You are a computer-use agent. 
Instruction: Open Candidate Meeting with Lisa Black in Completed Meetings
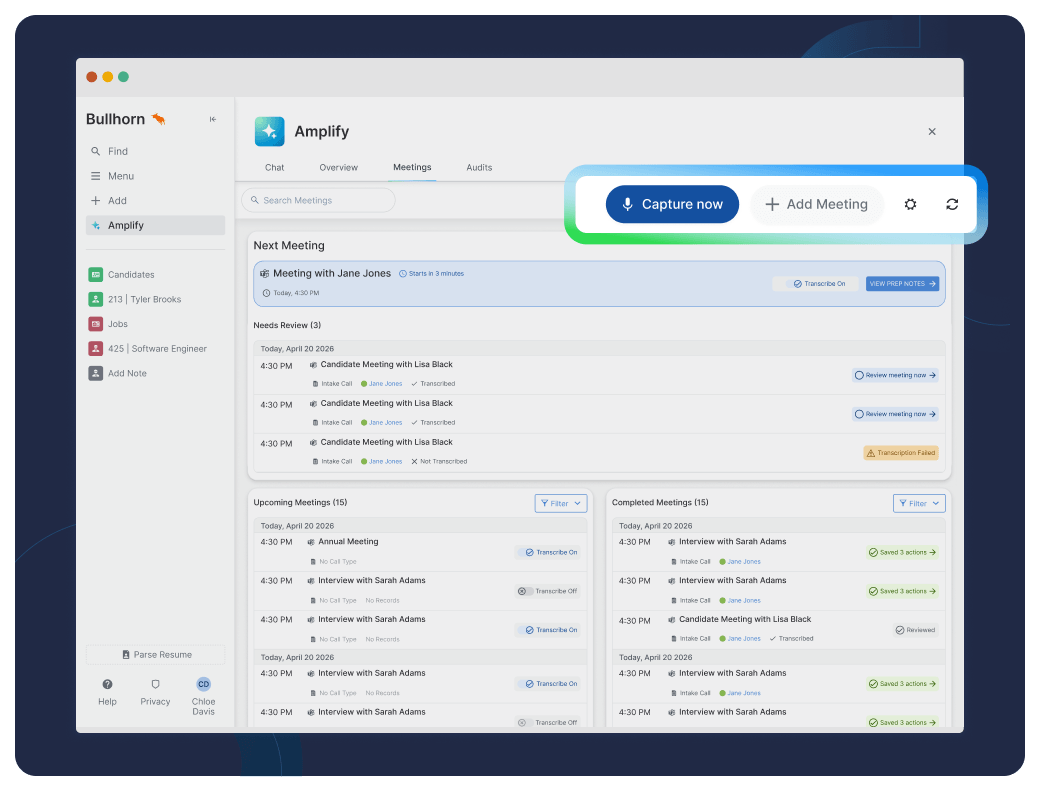click(x=745, y=619)
